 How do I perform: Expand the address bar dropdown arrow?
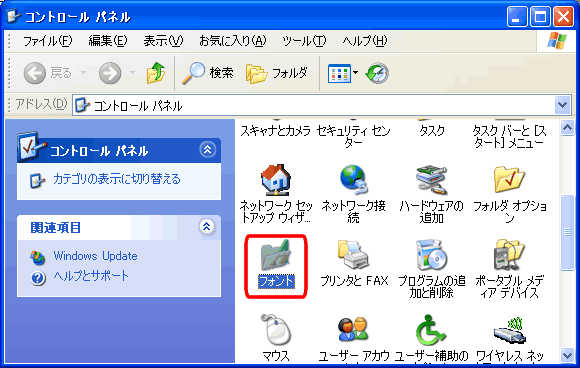point(562,105)
